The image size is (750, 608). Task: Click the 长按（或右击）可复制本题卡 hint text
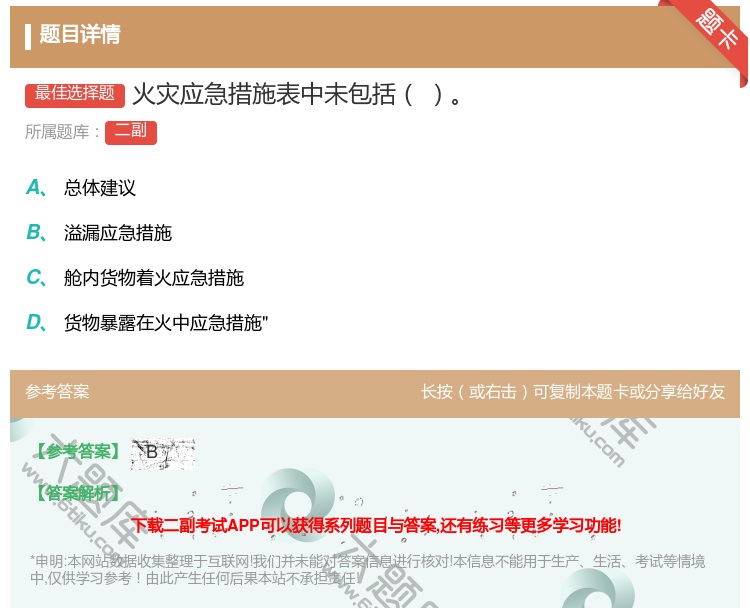(573, 392)
